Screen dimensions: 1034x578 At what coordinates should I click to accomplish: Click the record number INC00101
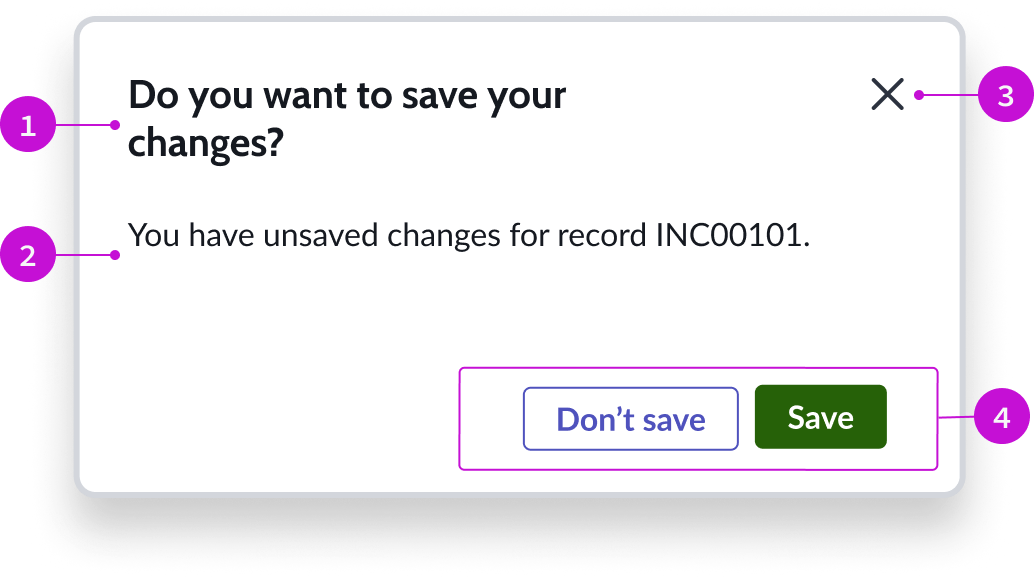pos(729,236)
